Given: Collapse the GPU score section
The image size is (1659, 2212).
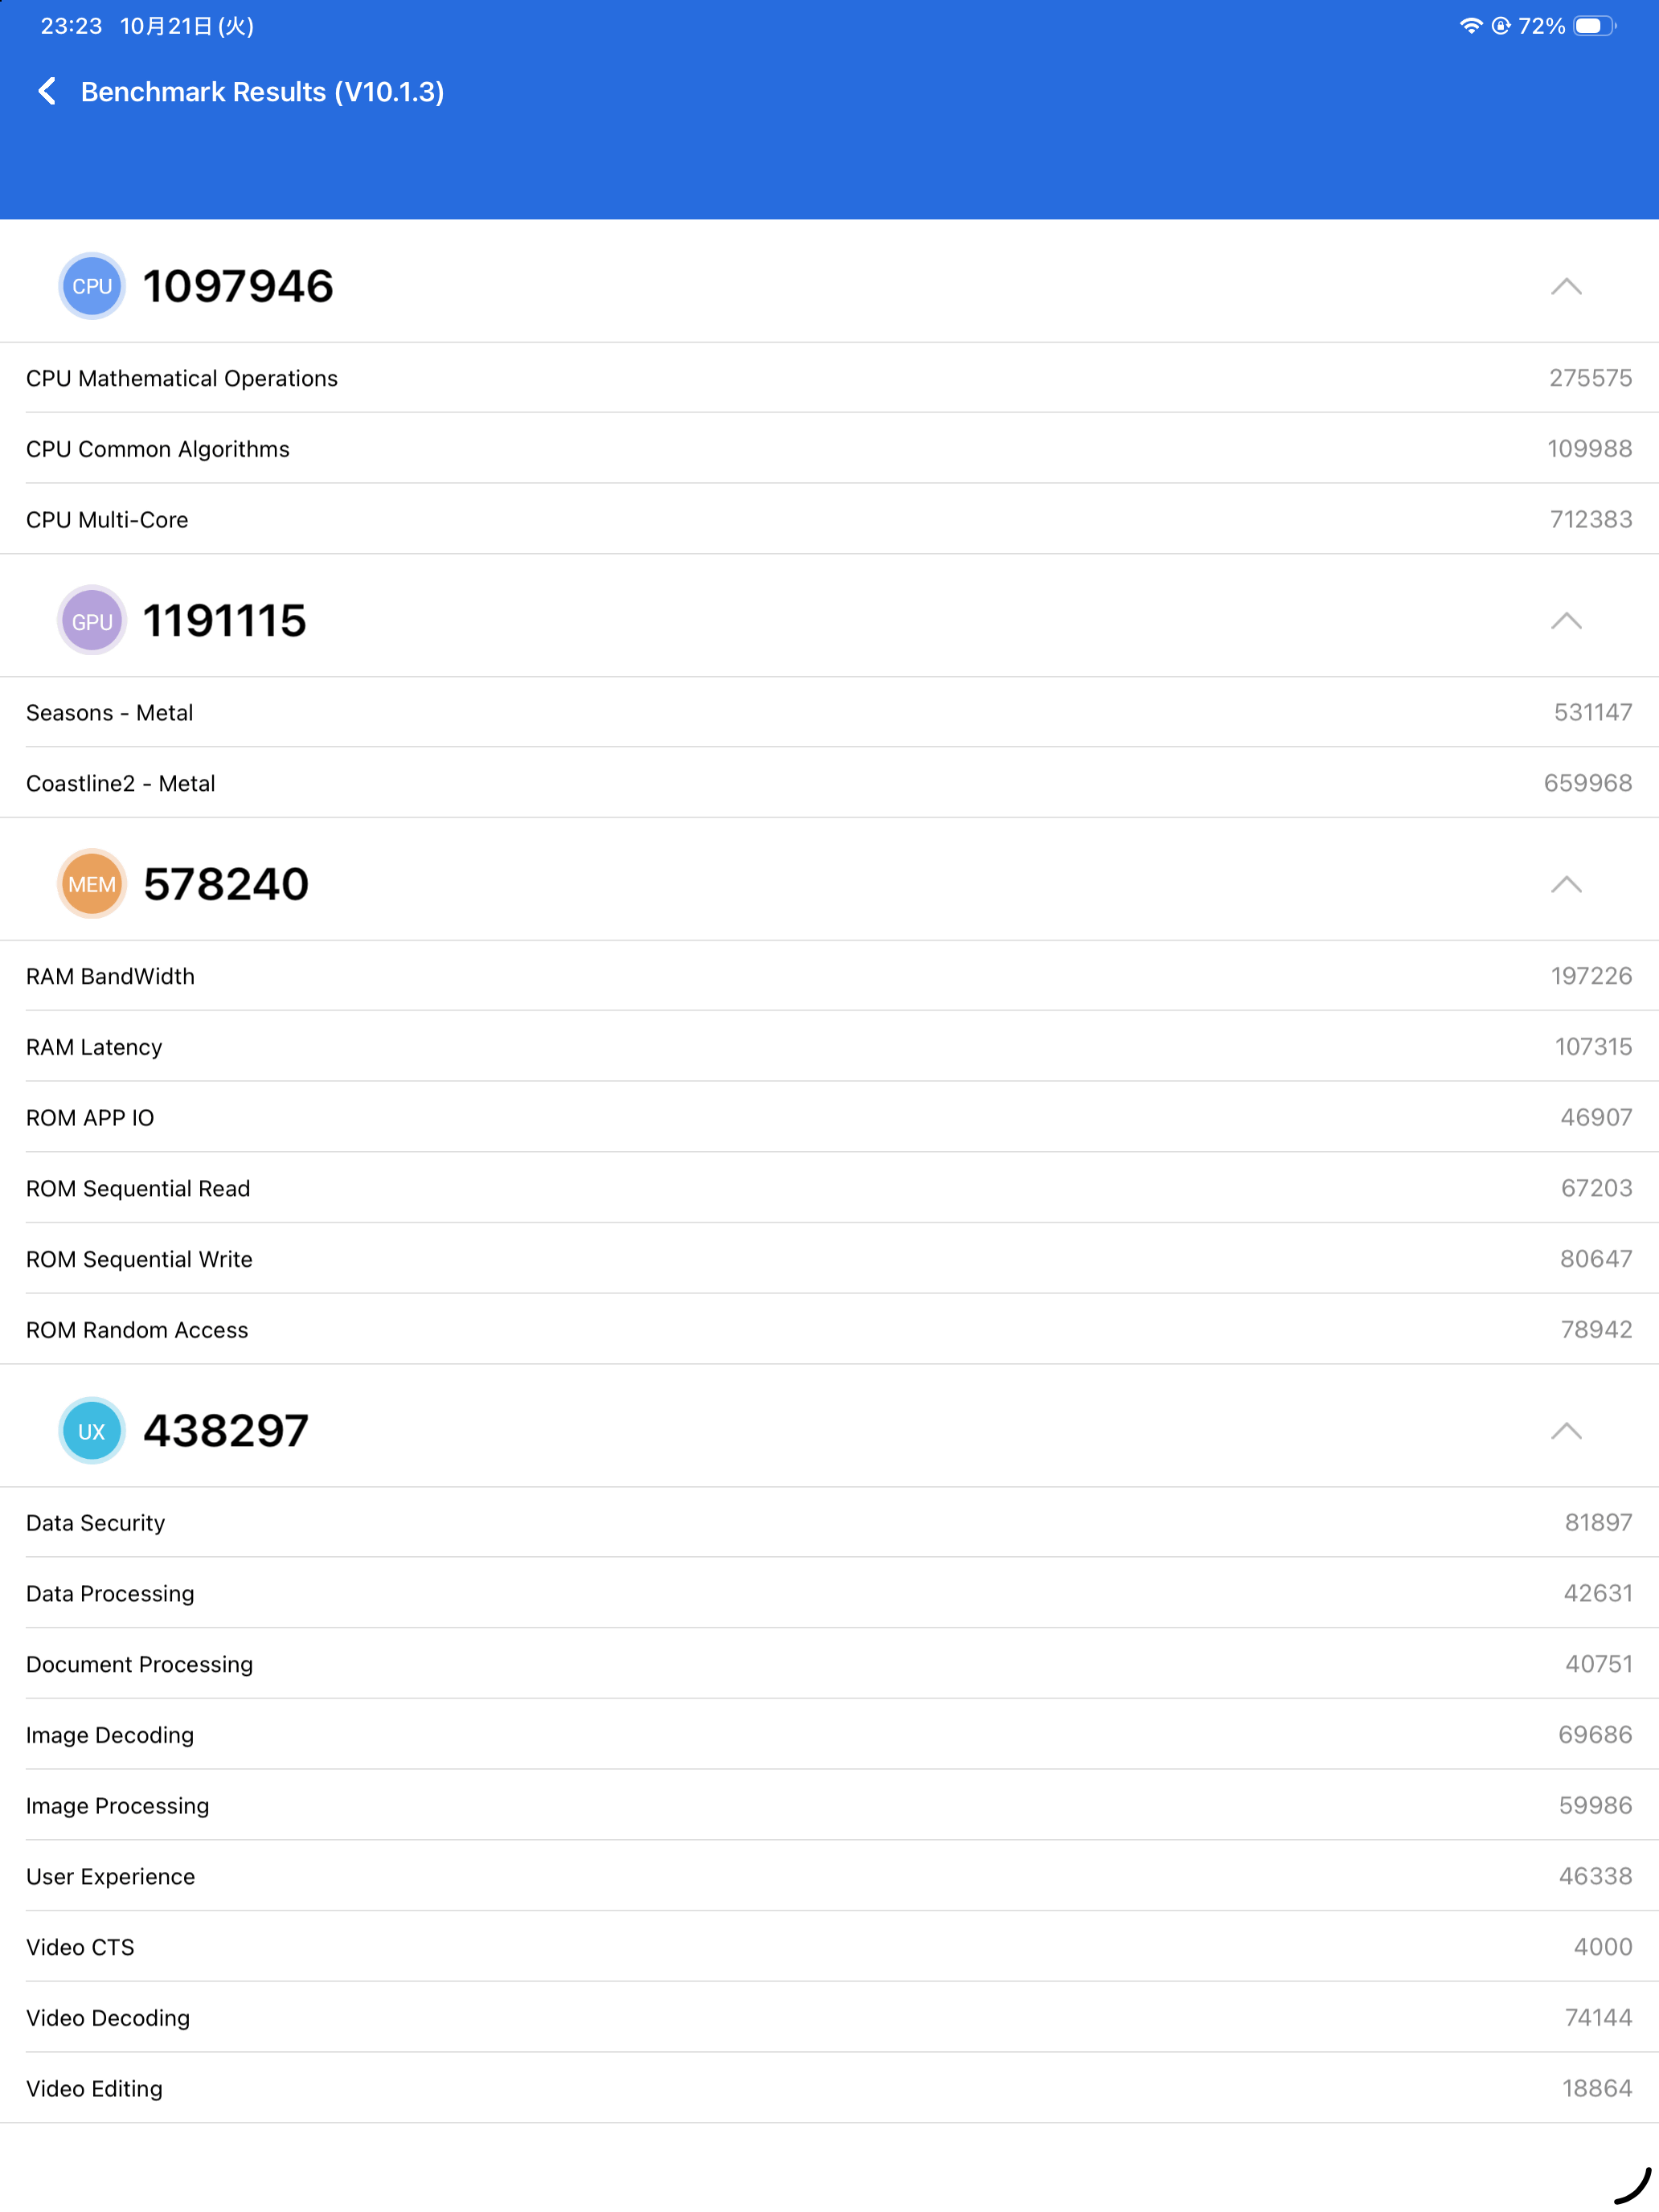Looking at the screenshot, I should 1566,621.
